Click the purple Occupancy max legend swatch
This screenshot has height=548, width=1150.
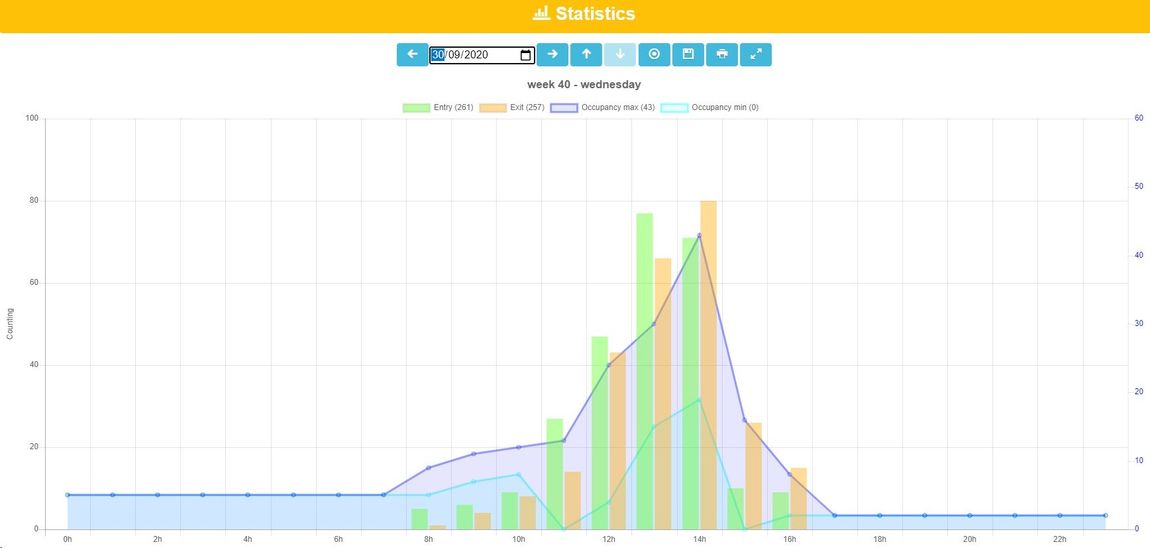pyautogui.click(x=563, y=108)
